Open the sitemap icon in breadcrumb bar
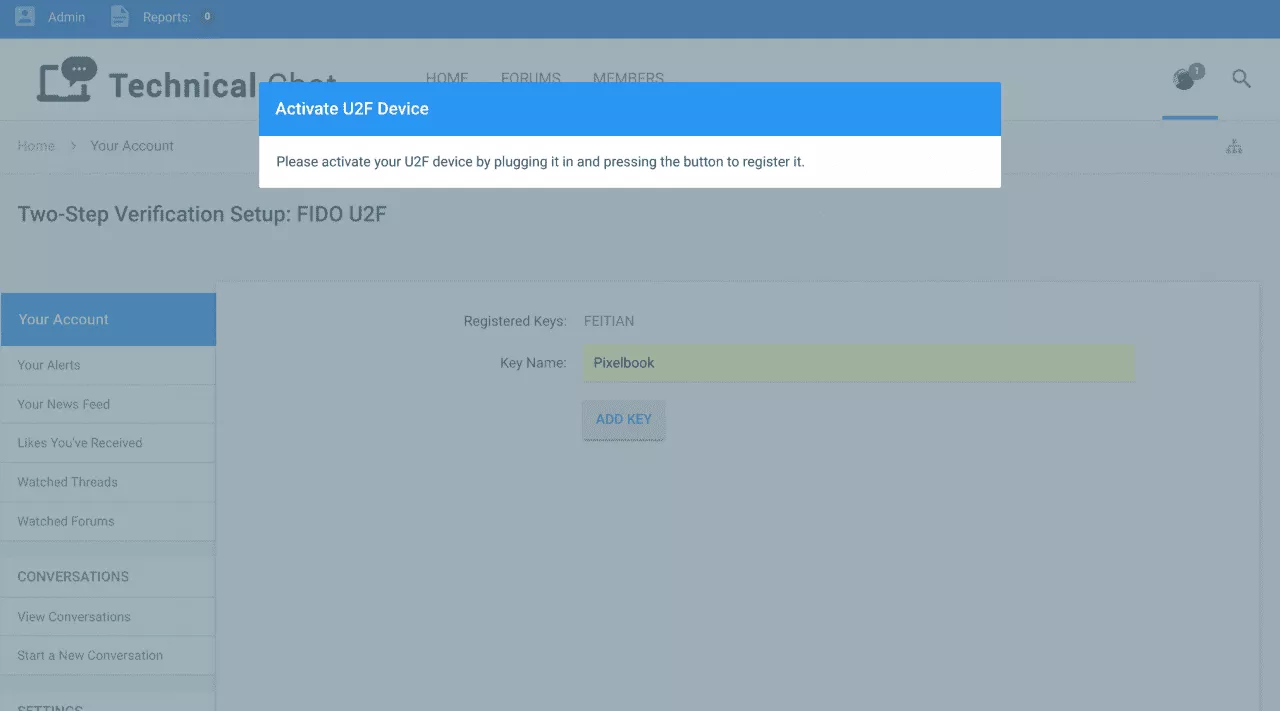This screenshot has height=711, width=1280. [x=1234, y=147]
